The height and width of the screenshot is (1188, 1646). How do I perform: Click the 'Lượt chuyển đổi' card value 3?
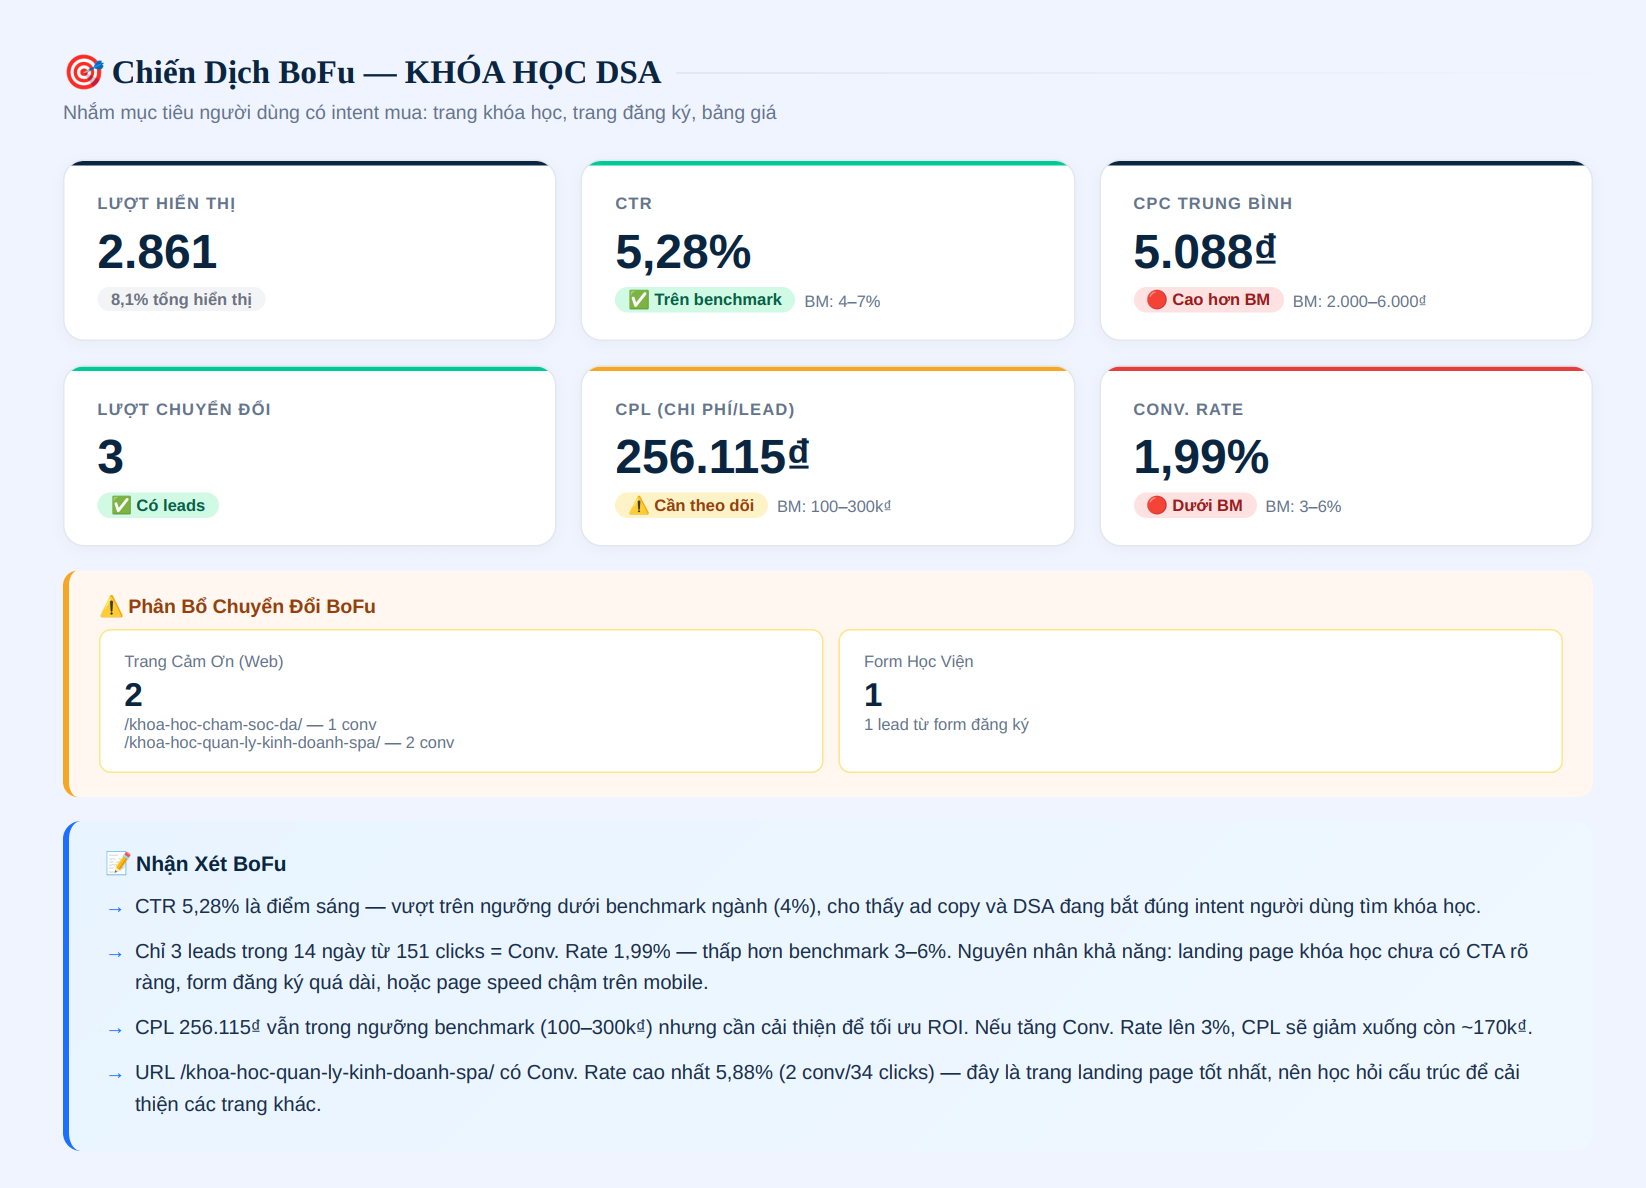pos(111,457)
